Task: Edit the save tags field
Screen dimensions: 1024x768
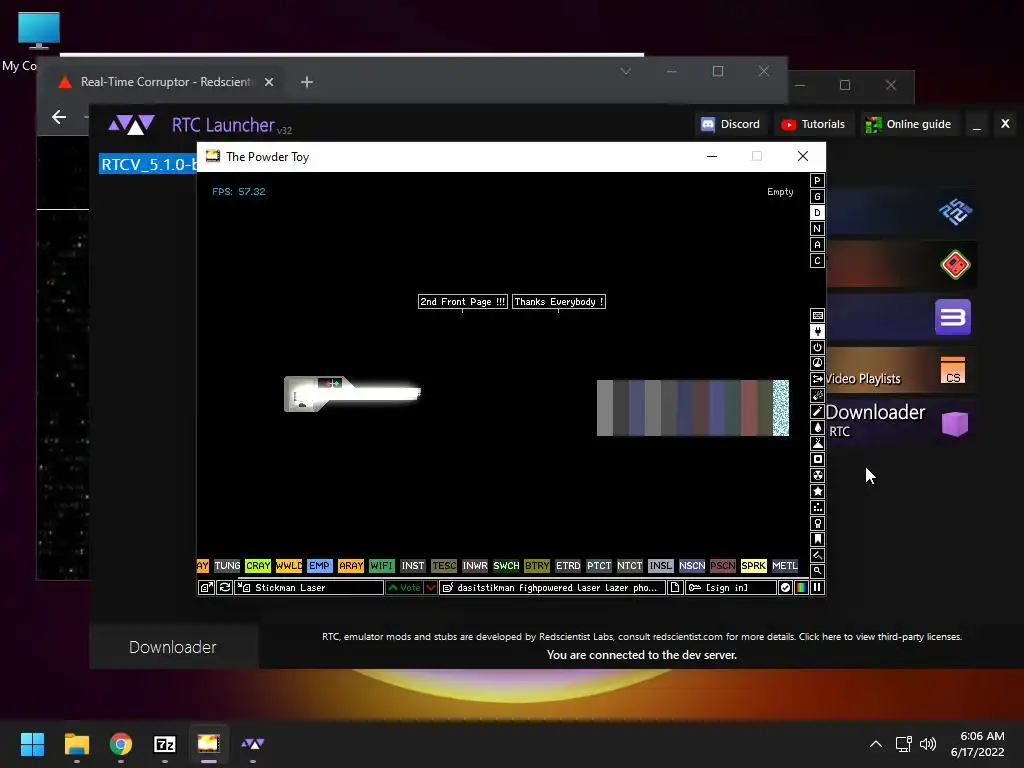Action: coord(552,588)
